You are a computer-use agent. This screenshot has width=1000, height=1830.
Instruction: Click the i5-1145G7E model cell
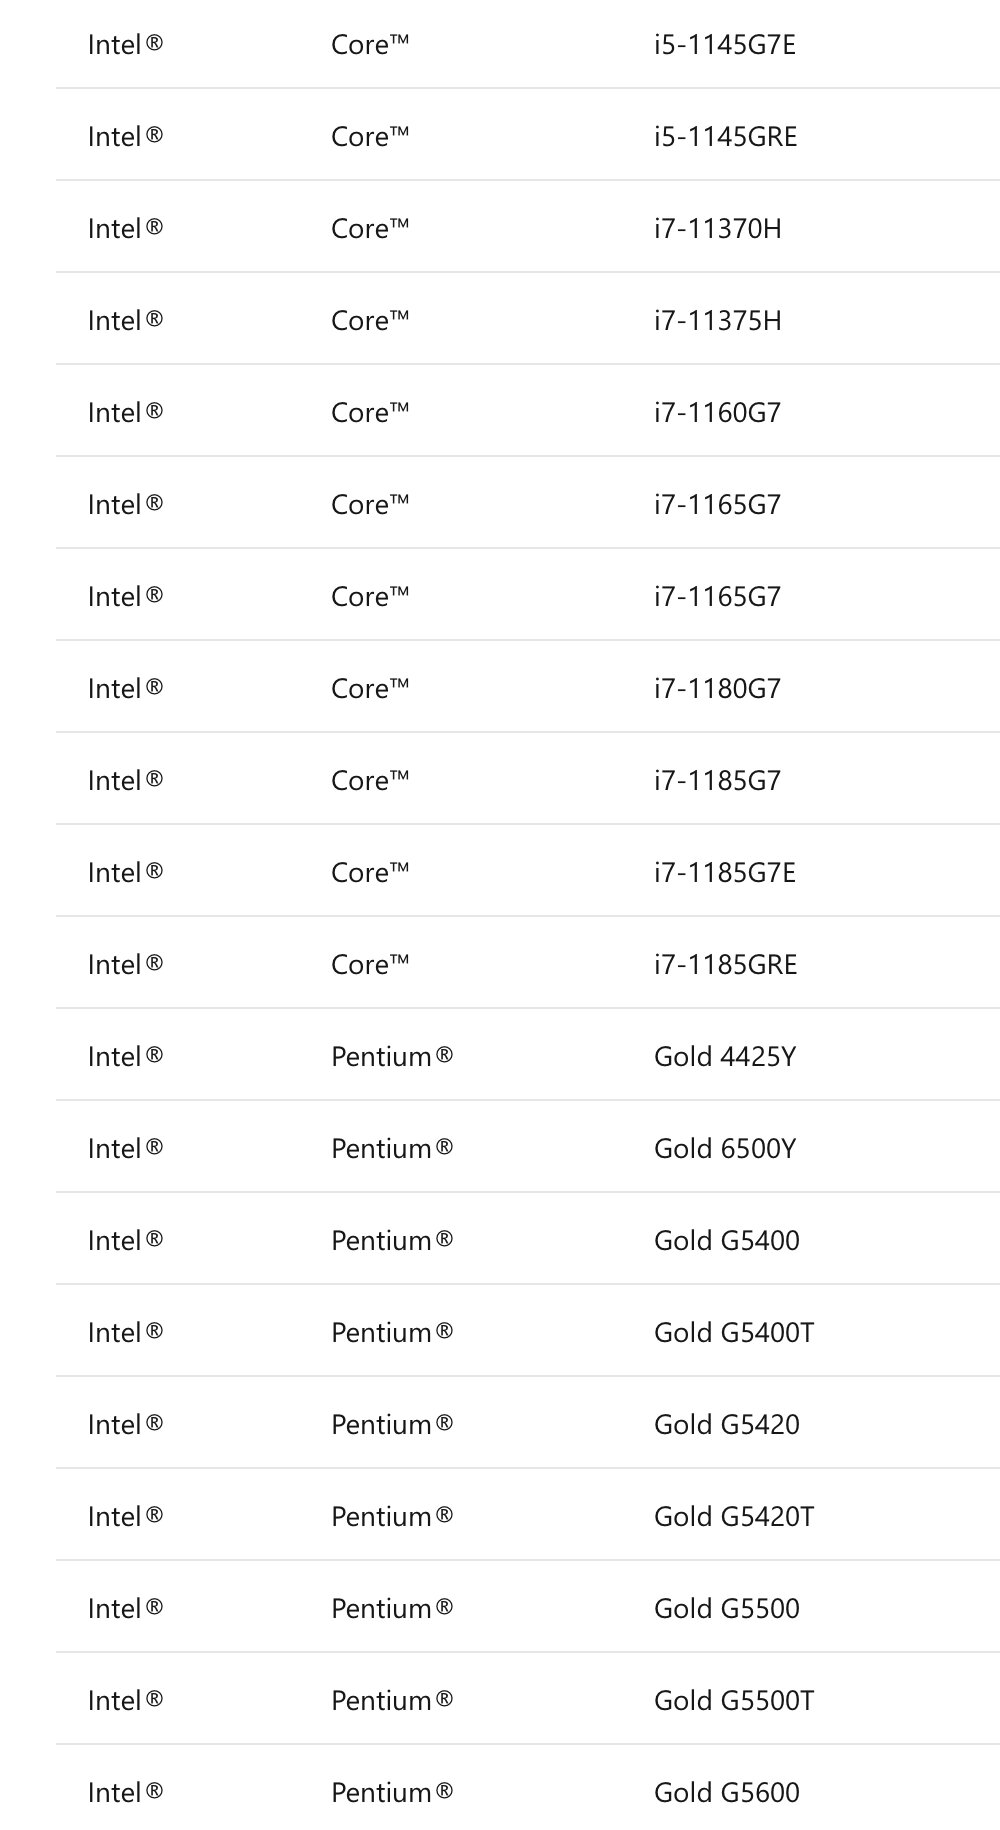[x=725, y=45]
